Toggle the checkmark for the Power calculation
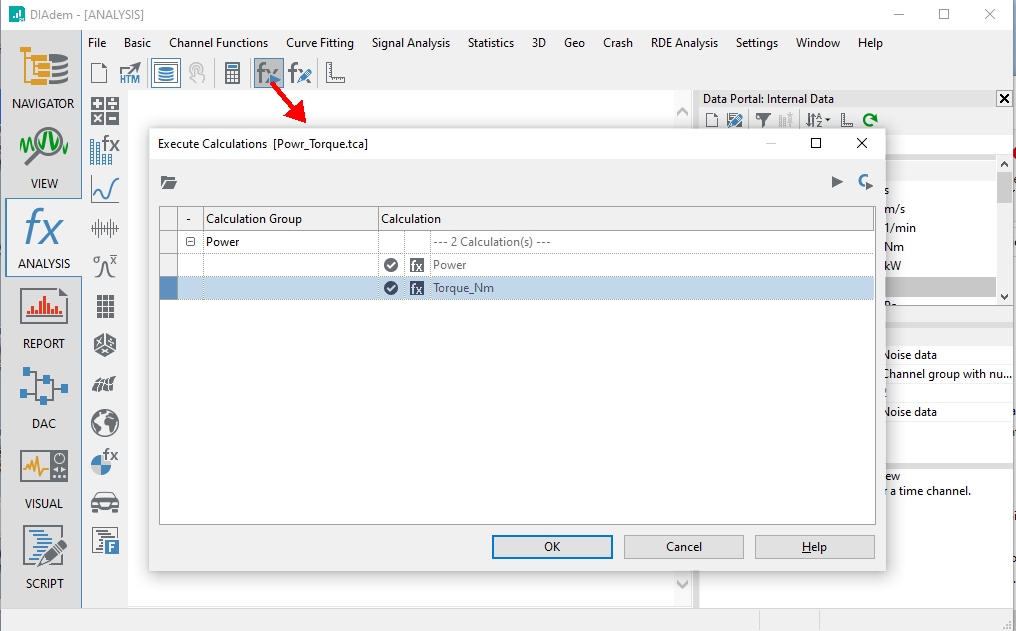This screenshot has height=631, width=1016. (391, 265)
